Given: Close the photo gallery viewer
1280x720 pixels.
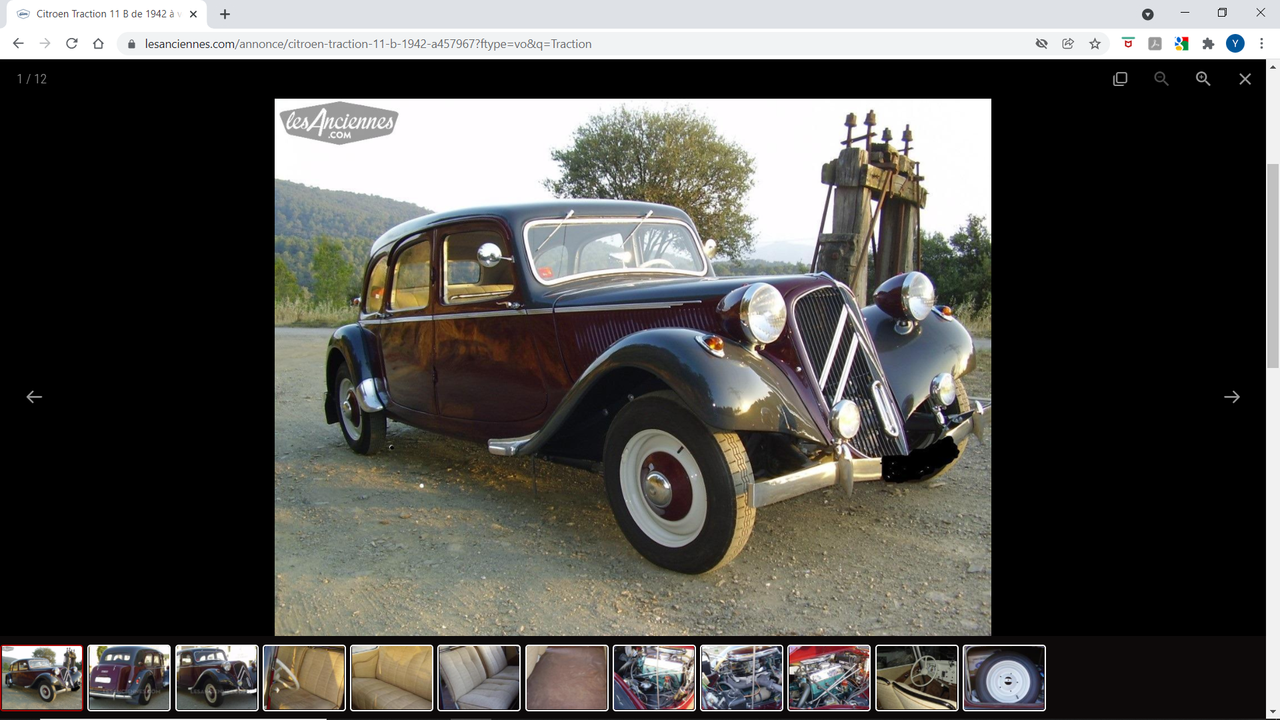Looking at the screenshot, I should coord(1245,79).
